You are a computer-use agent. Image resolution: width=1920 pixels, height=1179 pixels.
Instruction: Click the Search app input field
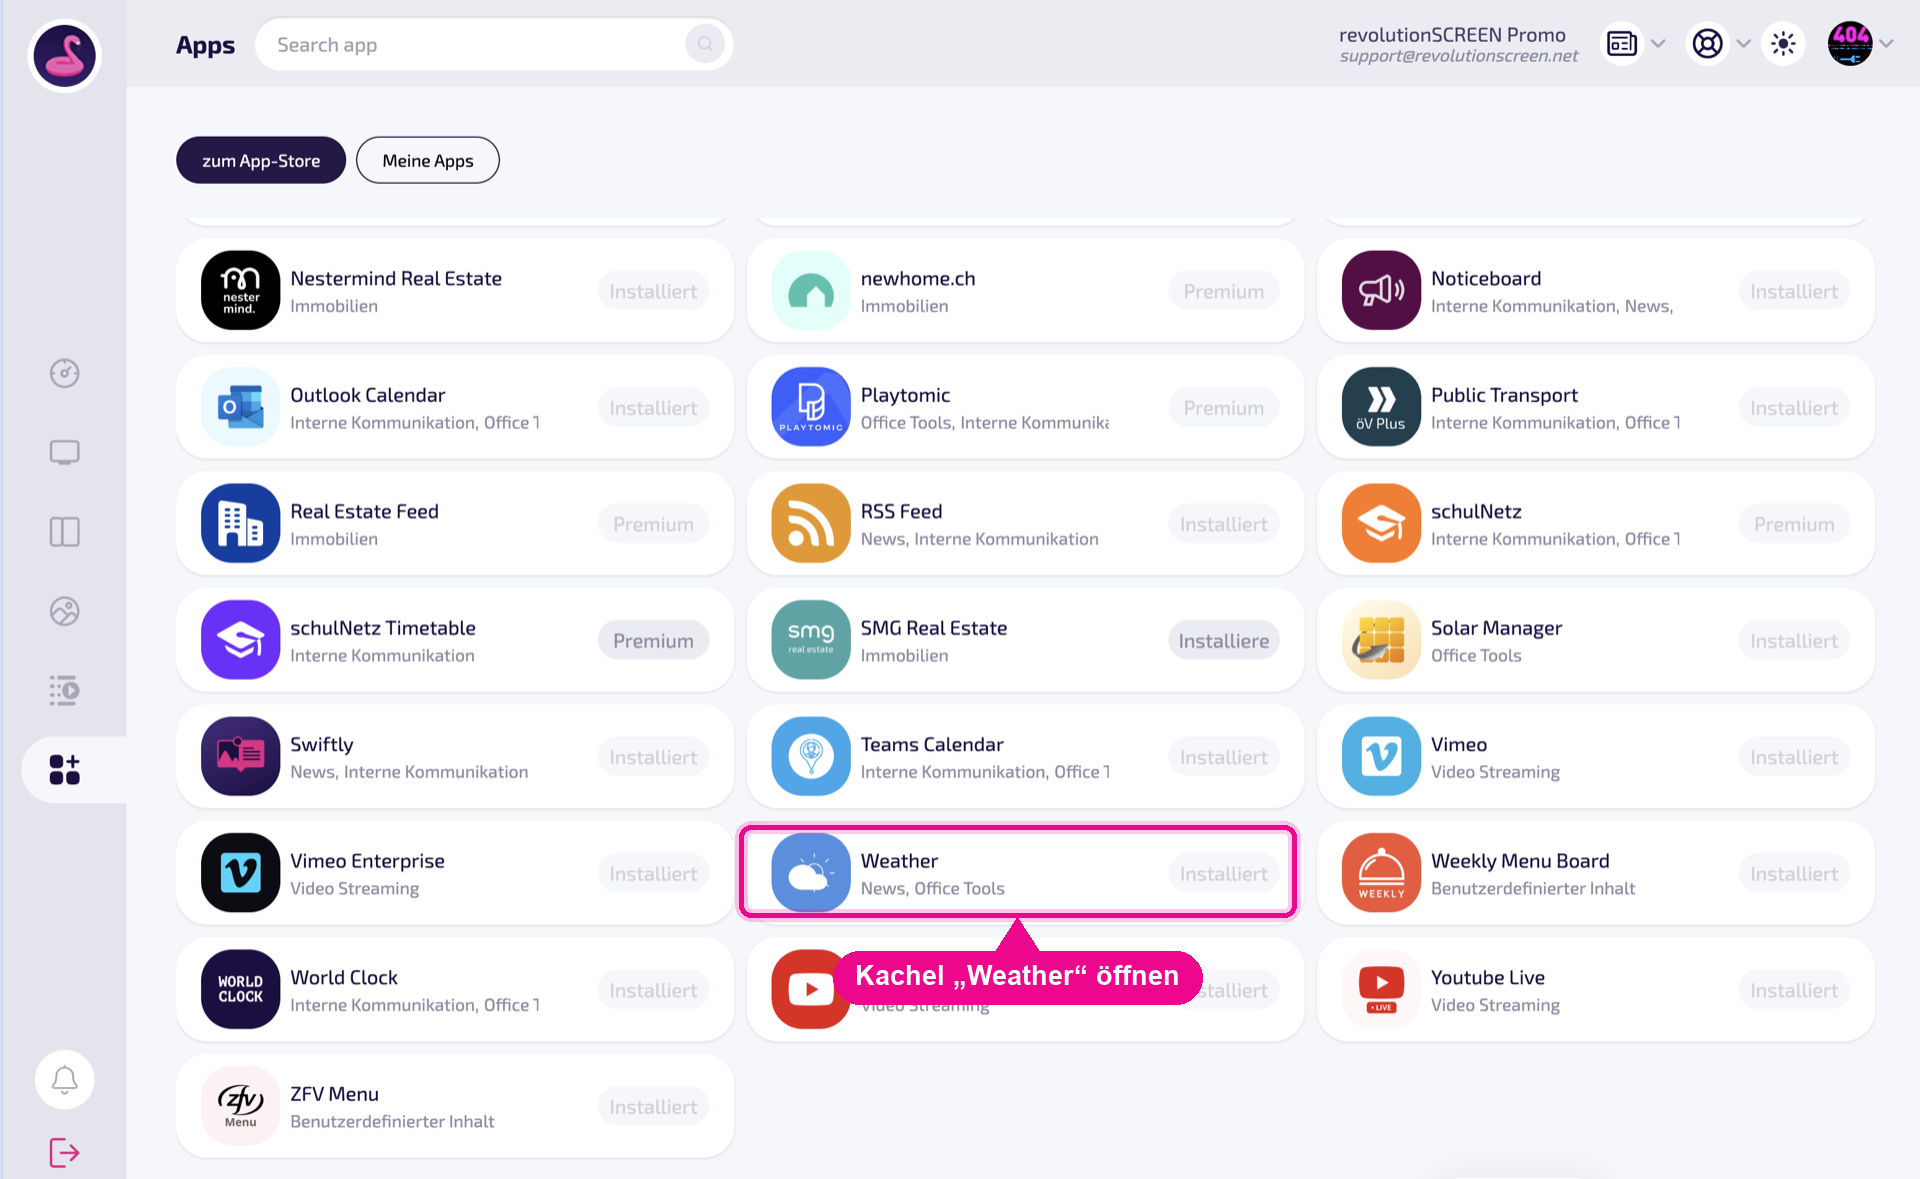[480, 44]
